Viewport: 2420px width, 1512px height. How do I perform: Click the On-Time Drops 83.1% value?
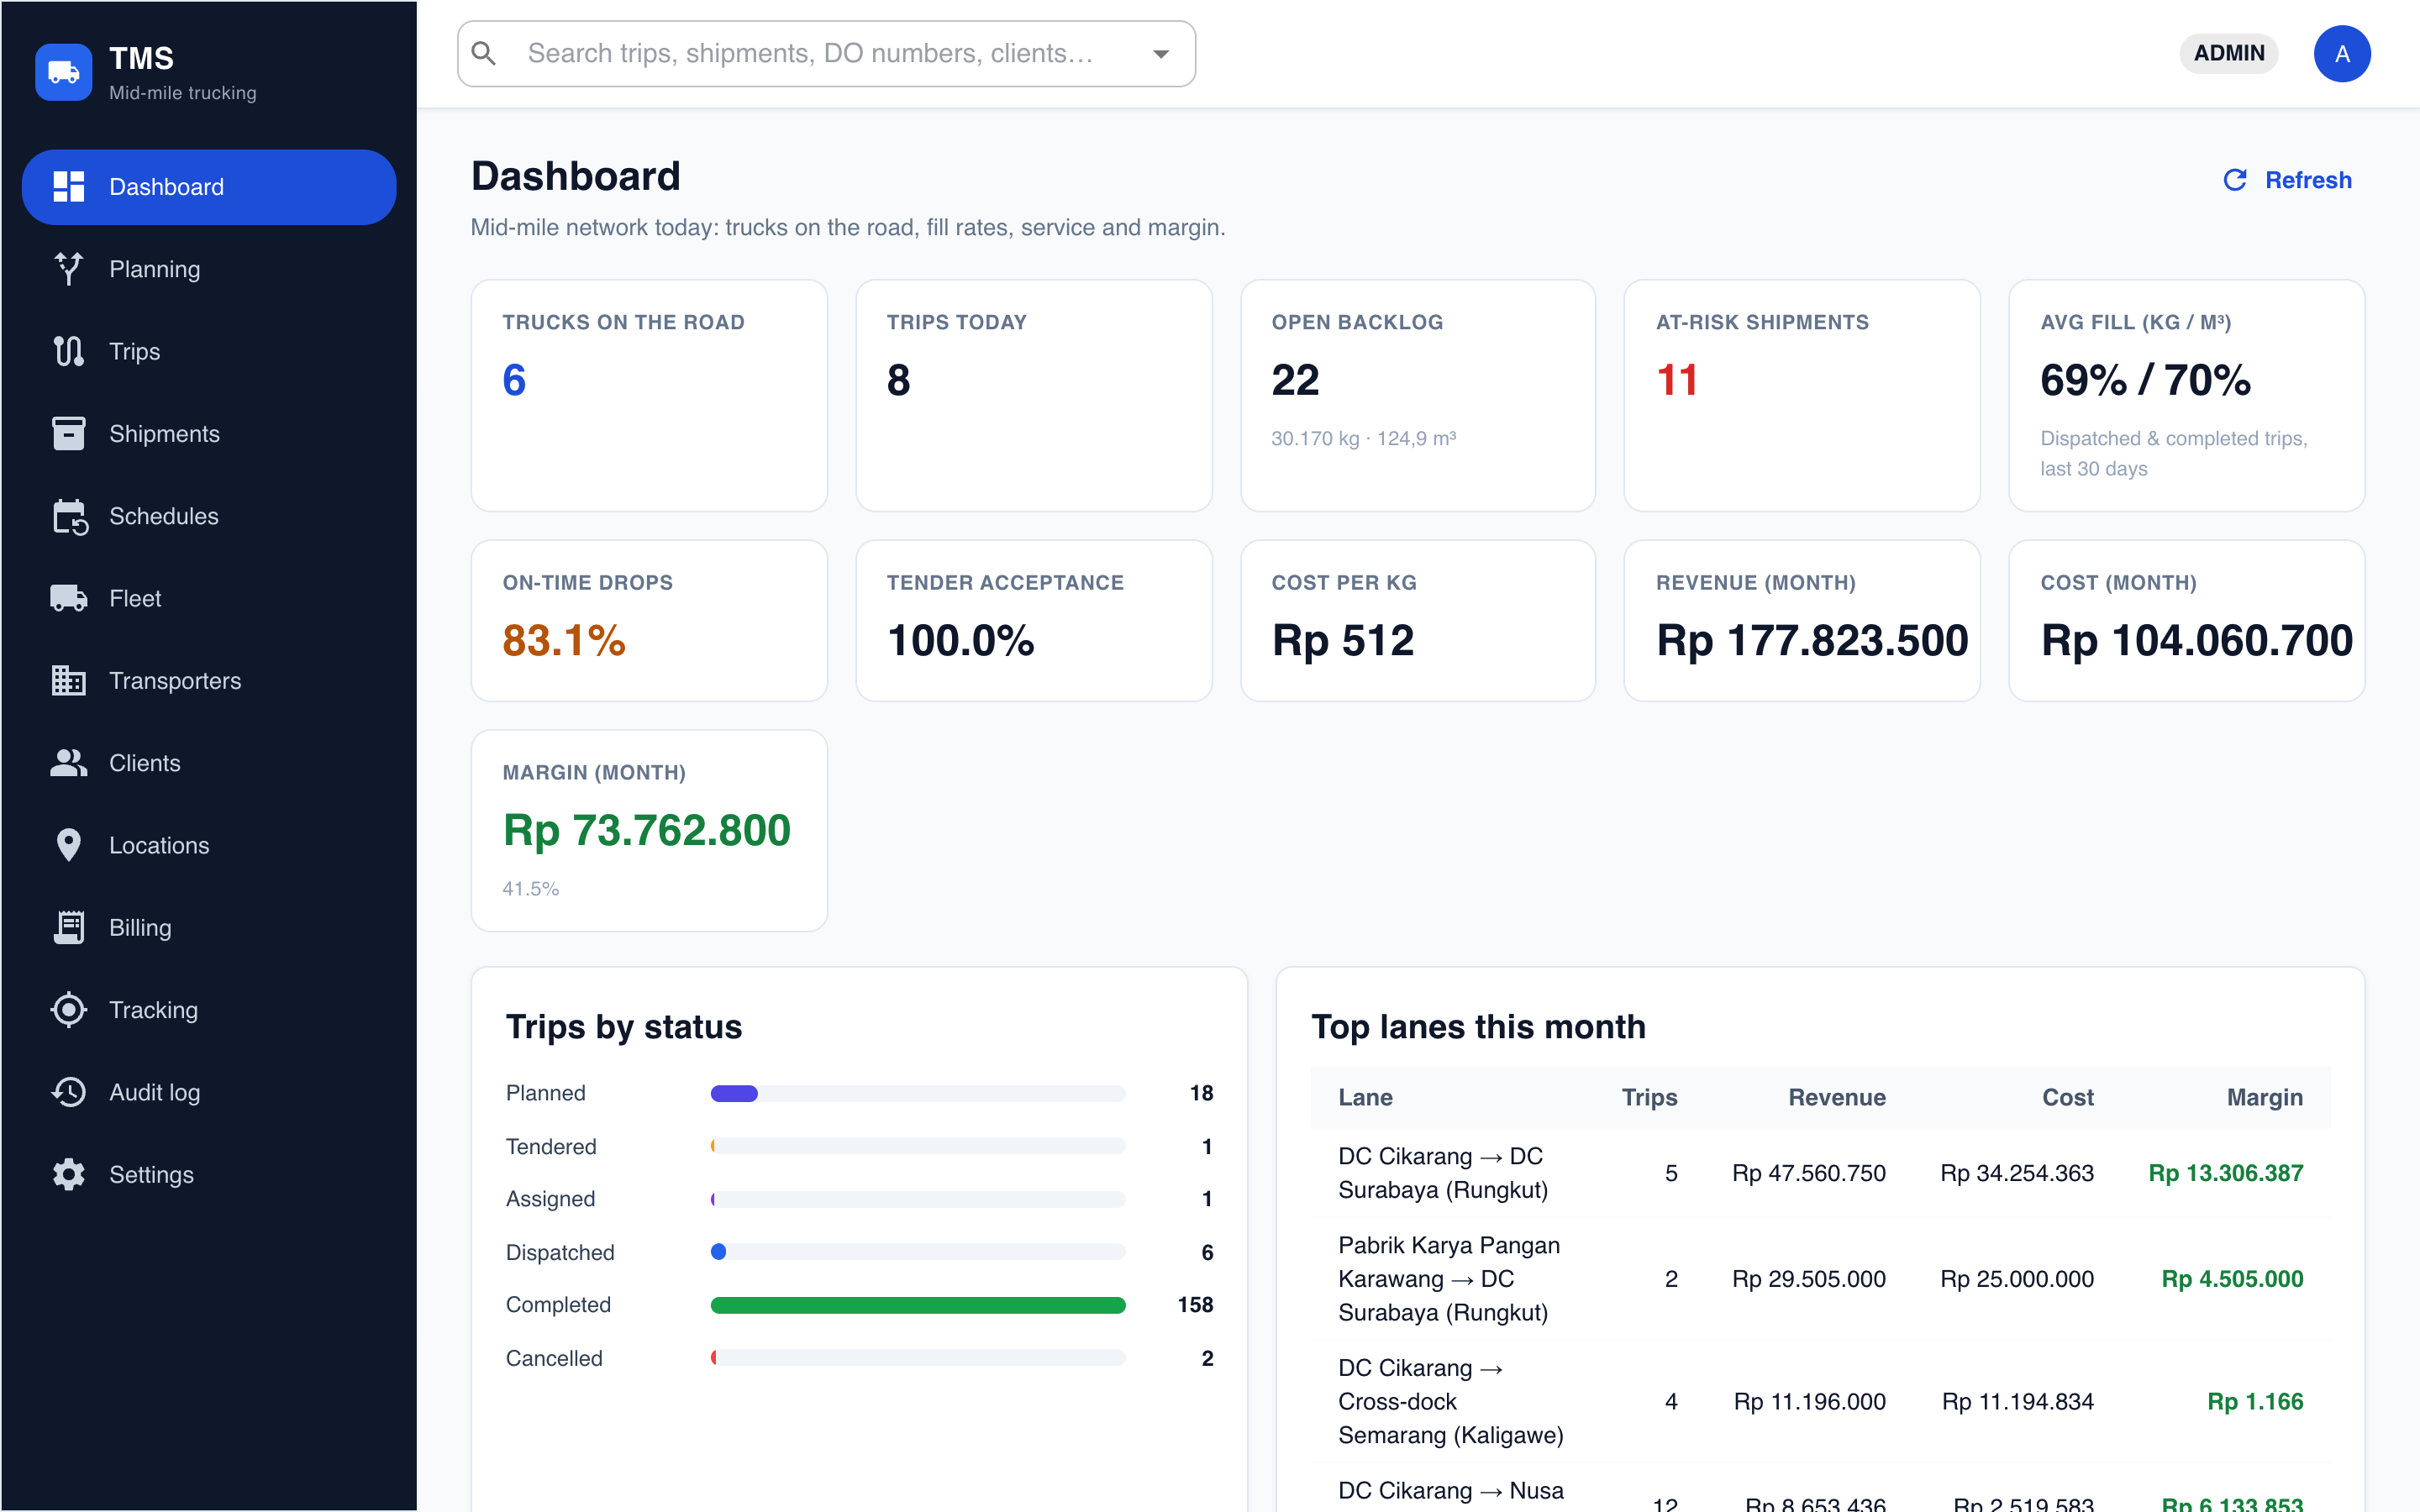(x=564, y=640)
